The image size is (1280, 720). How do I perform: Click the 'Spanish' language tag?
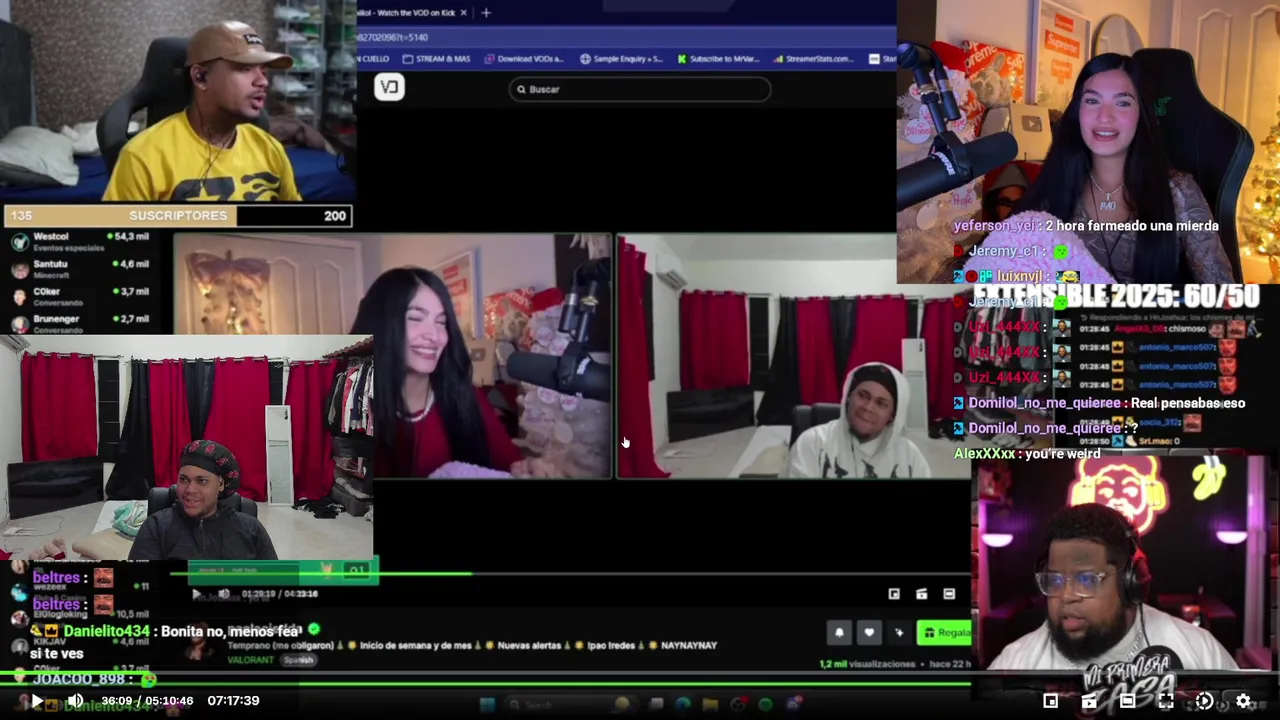(298, 660)
